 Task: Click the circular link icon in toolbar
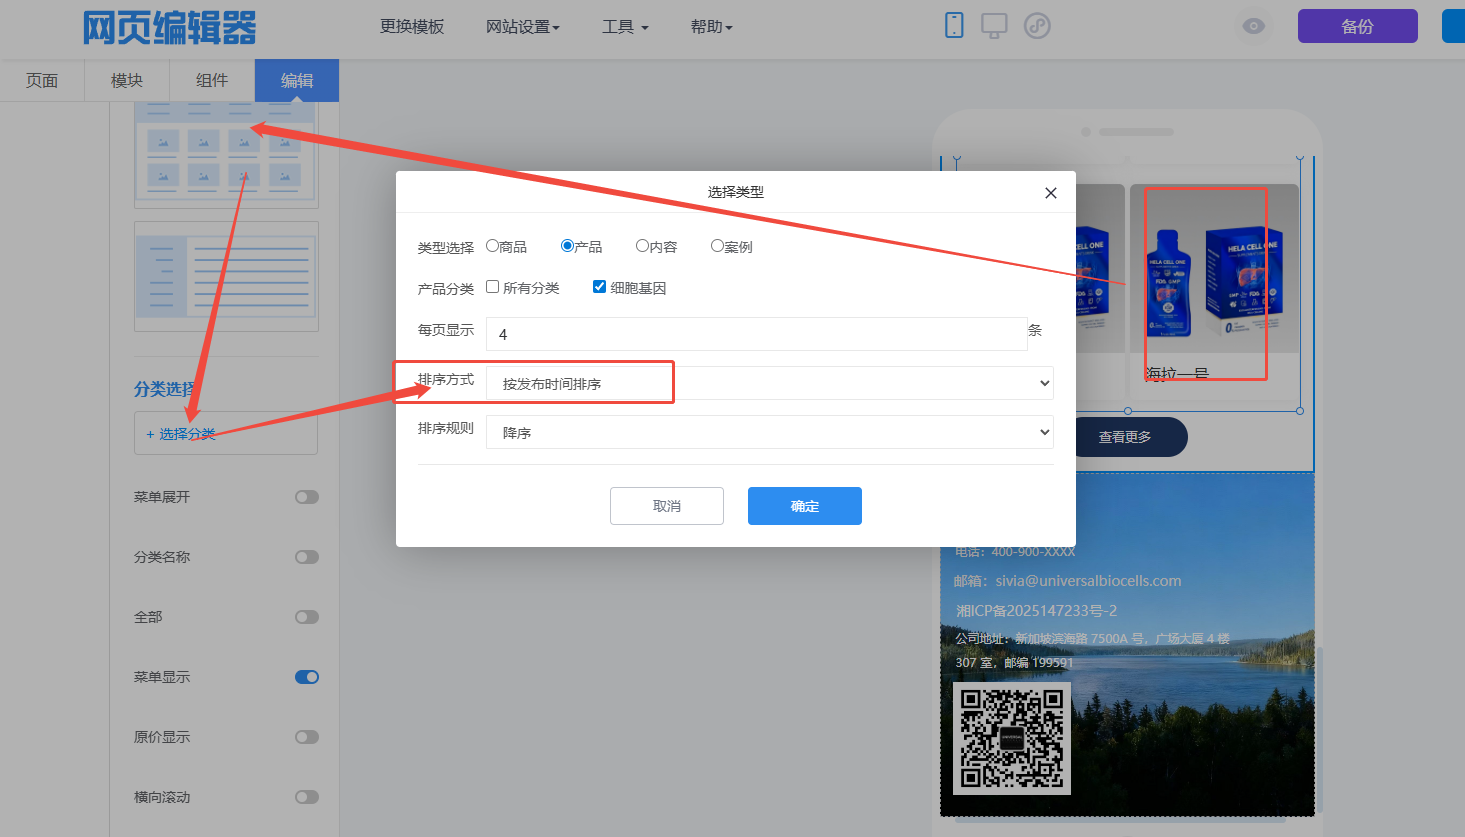1037,26
